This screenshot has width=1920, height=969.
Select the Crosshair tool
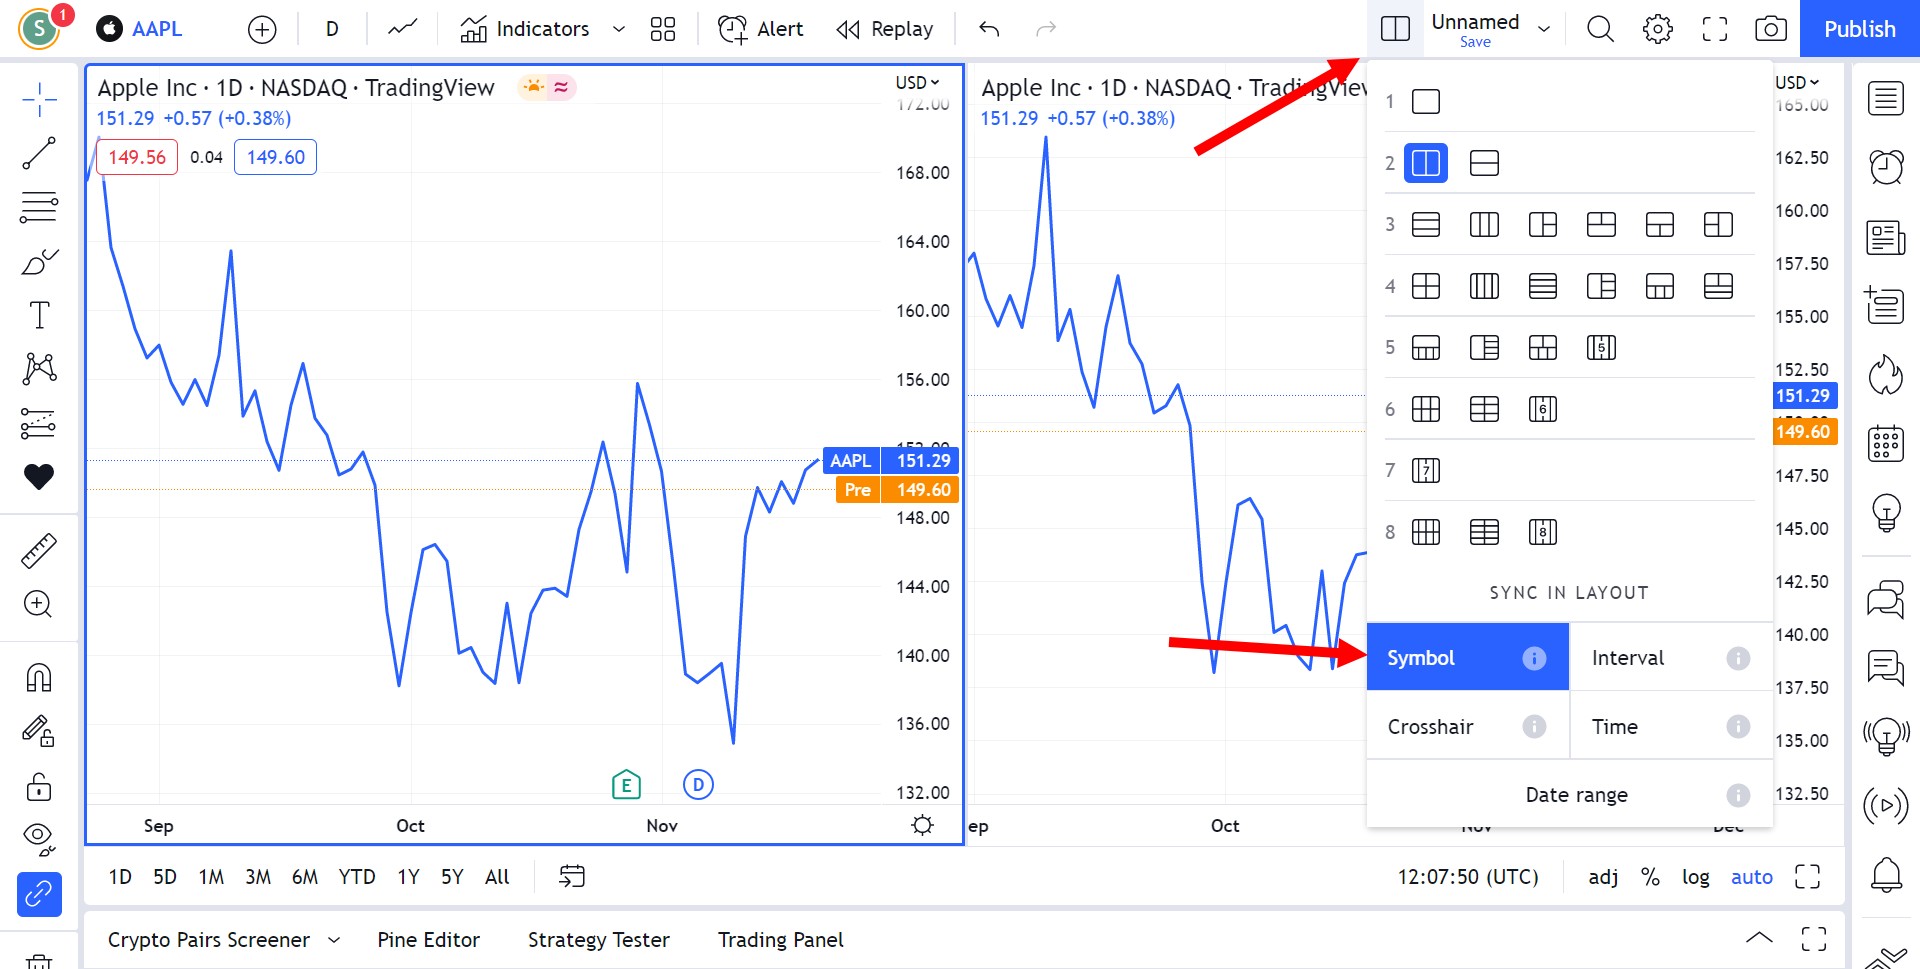(40, 100)
